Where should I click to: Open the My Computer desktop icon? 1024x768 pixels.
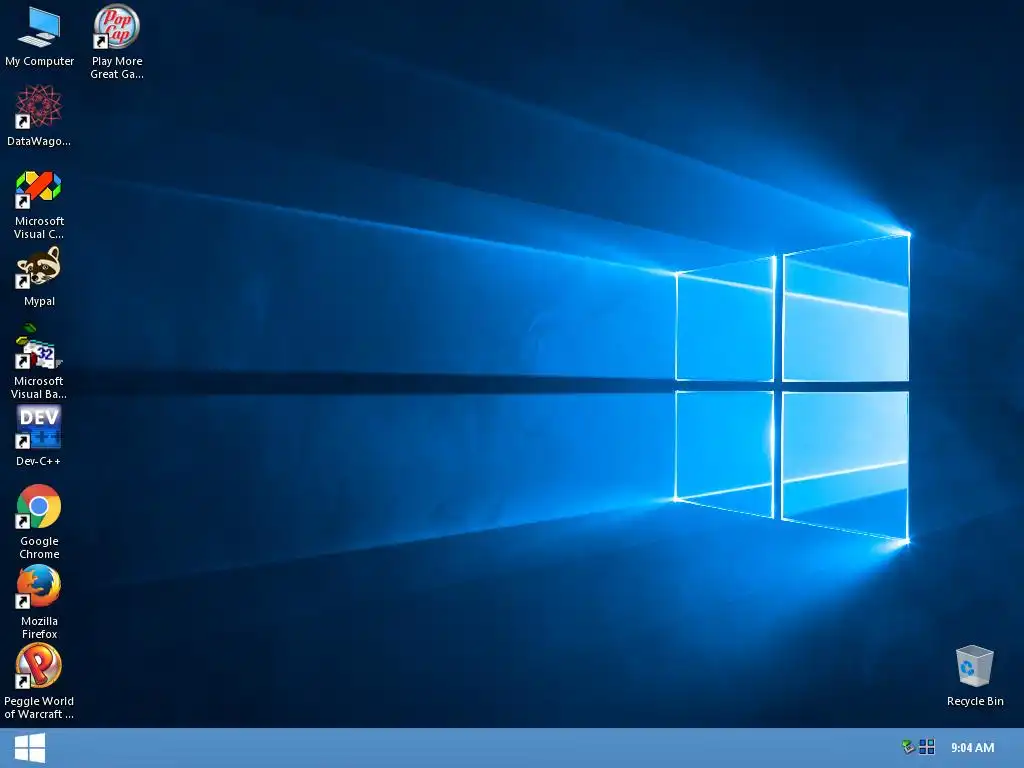click(x=39, y=29)
